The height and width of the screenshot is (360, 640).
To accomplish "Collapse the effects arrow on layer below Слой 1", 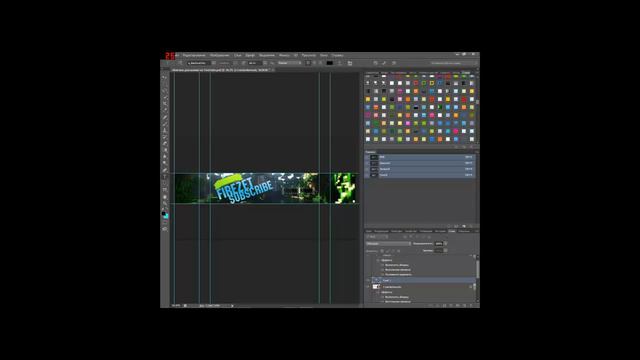I will click(475, 287).
